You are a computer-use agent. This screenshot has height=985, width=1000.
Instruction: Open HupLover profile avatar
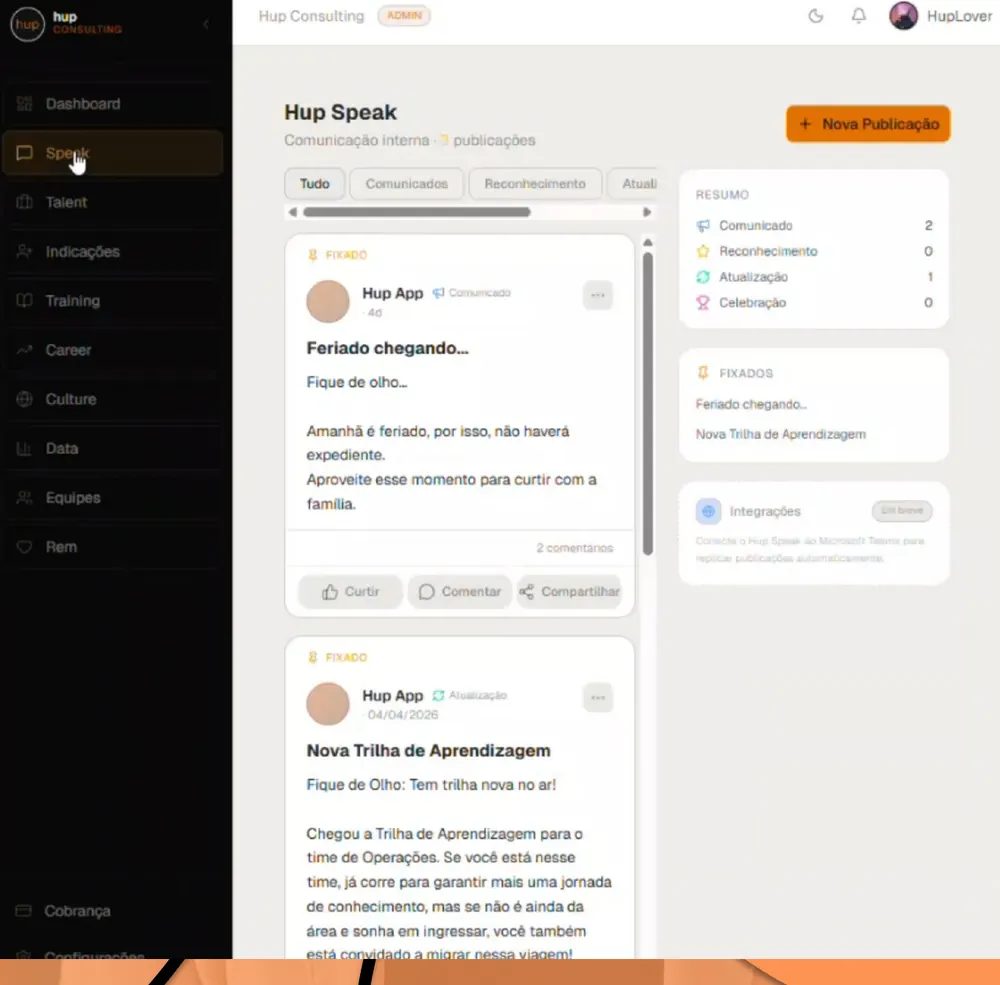pos(904,16)
